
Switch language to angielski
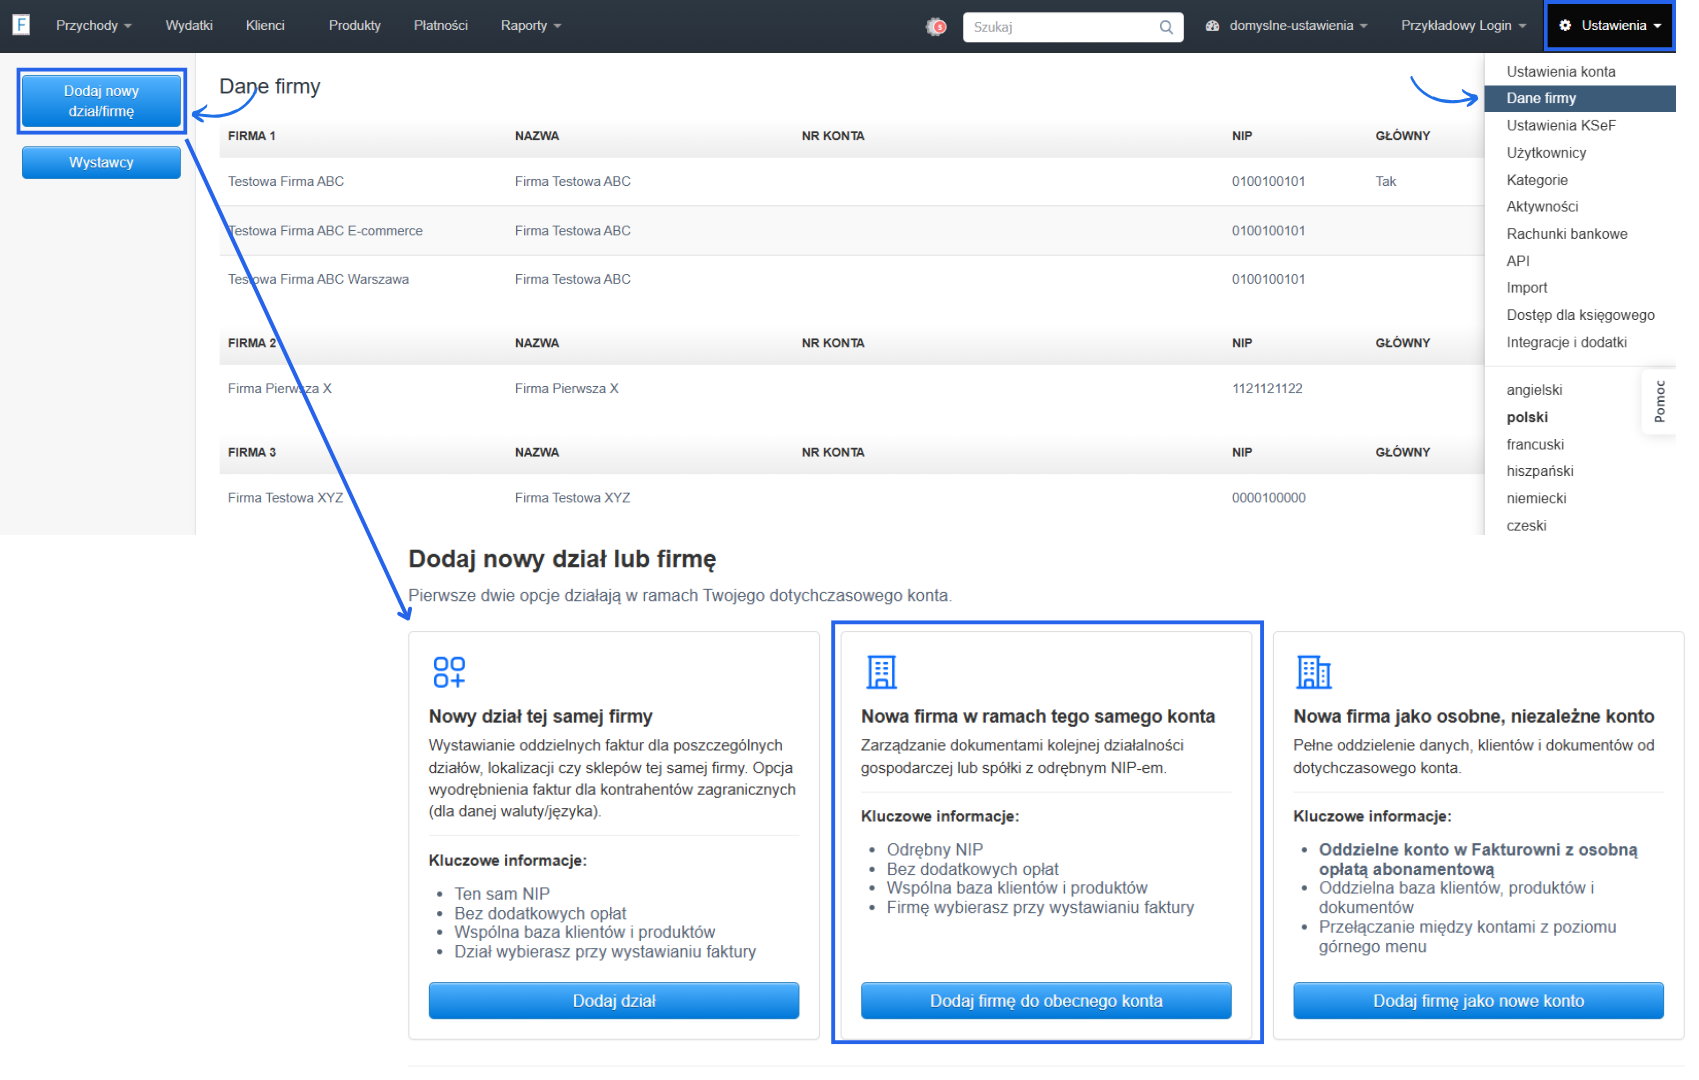[1534, 390]
